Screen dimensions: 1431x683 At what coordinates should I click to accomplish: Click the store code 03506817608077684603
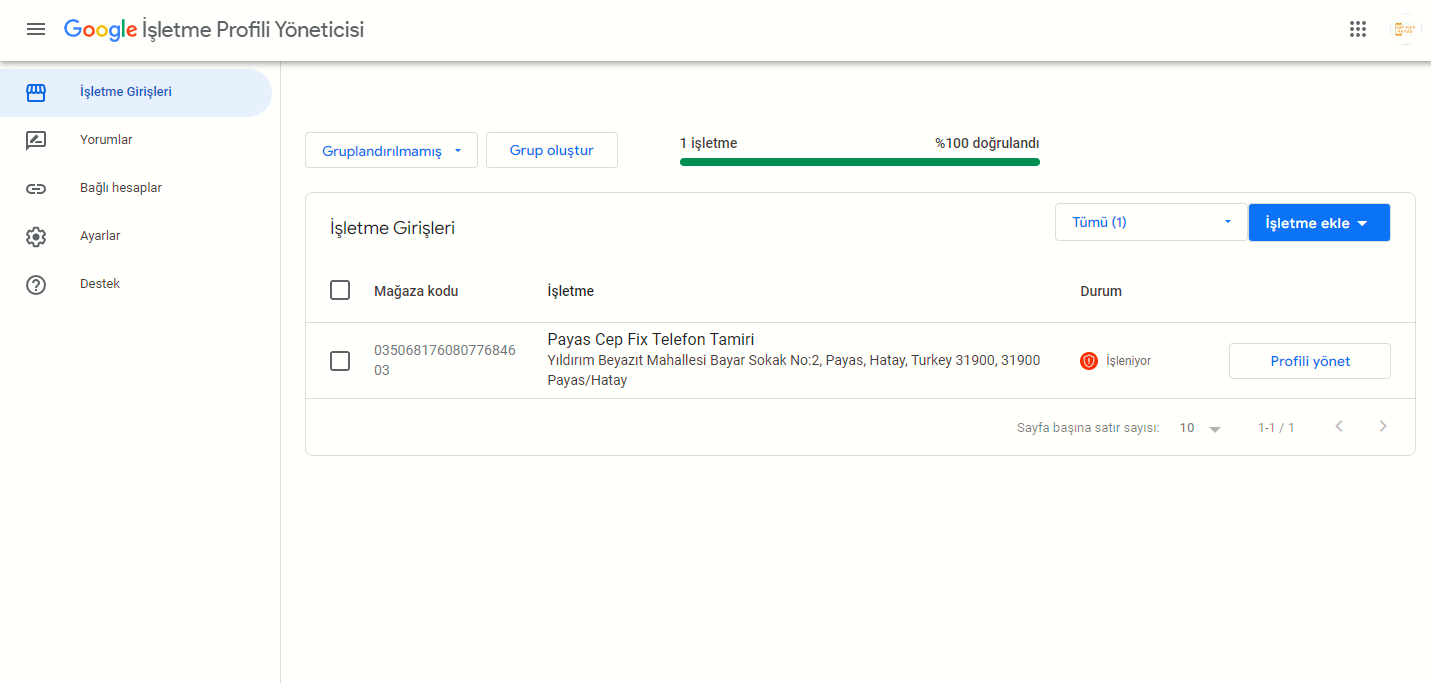coord(445,360)
